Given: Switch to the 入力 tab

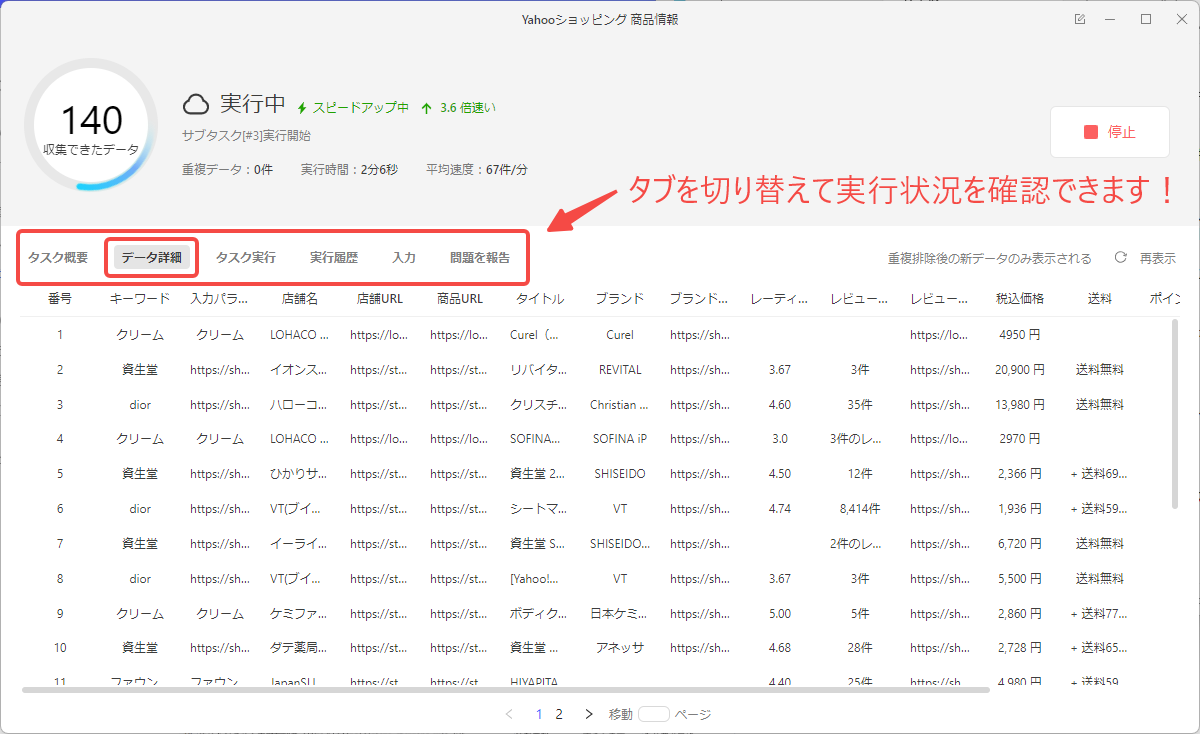Looking at the screenshot, I should 404,258.
